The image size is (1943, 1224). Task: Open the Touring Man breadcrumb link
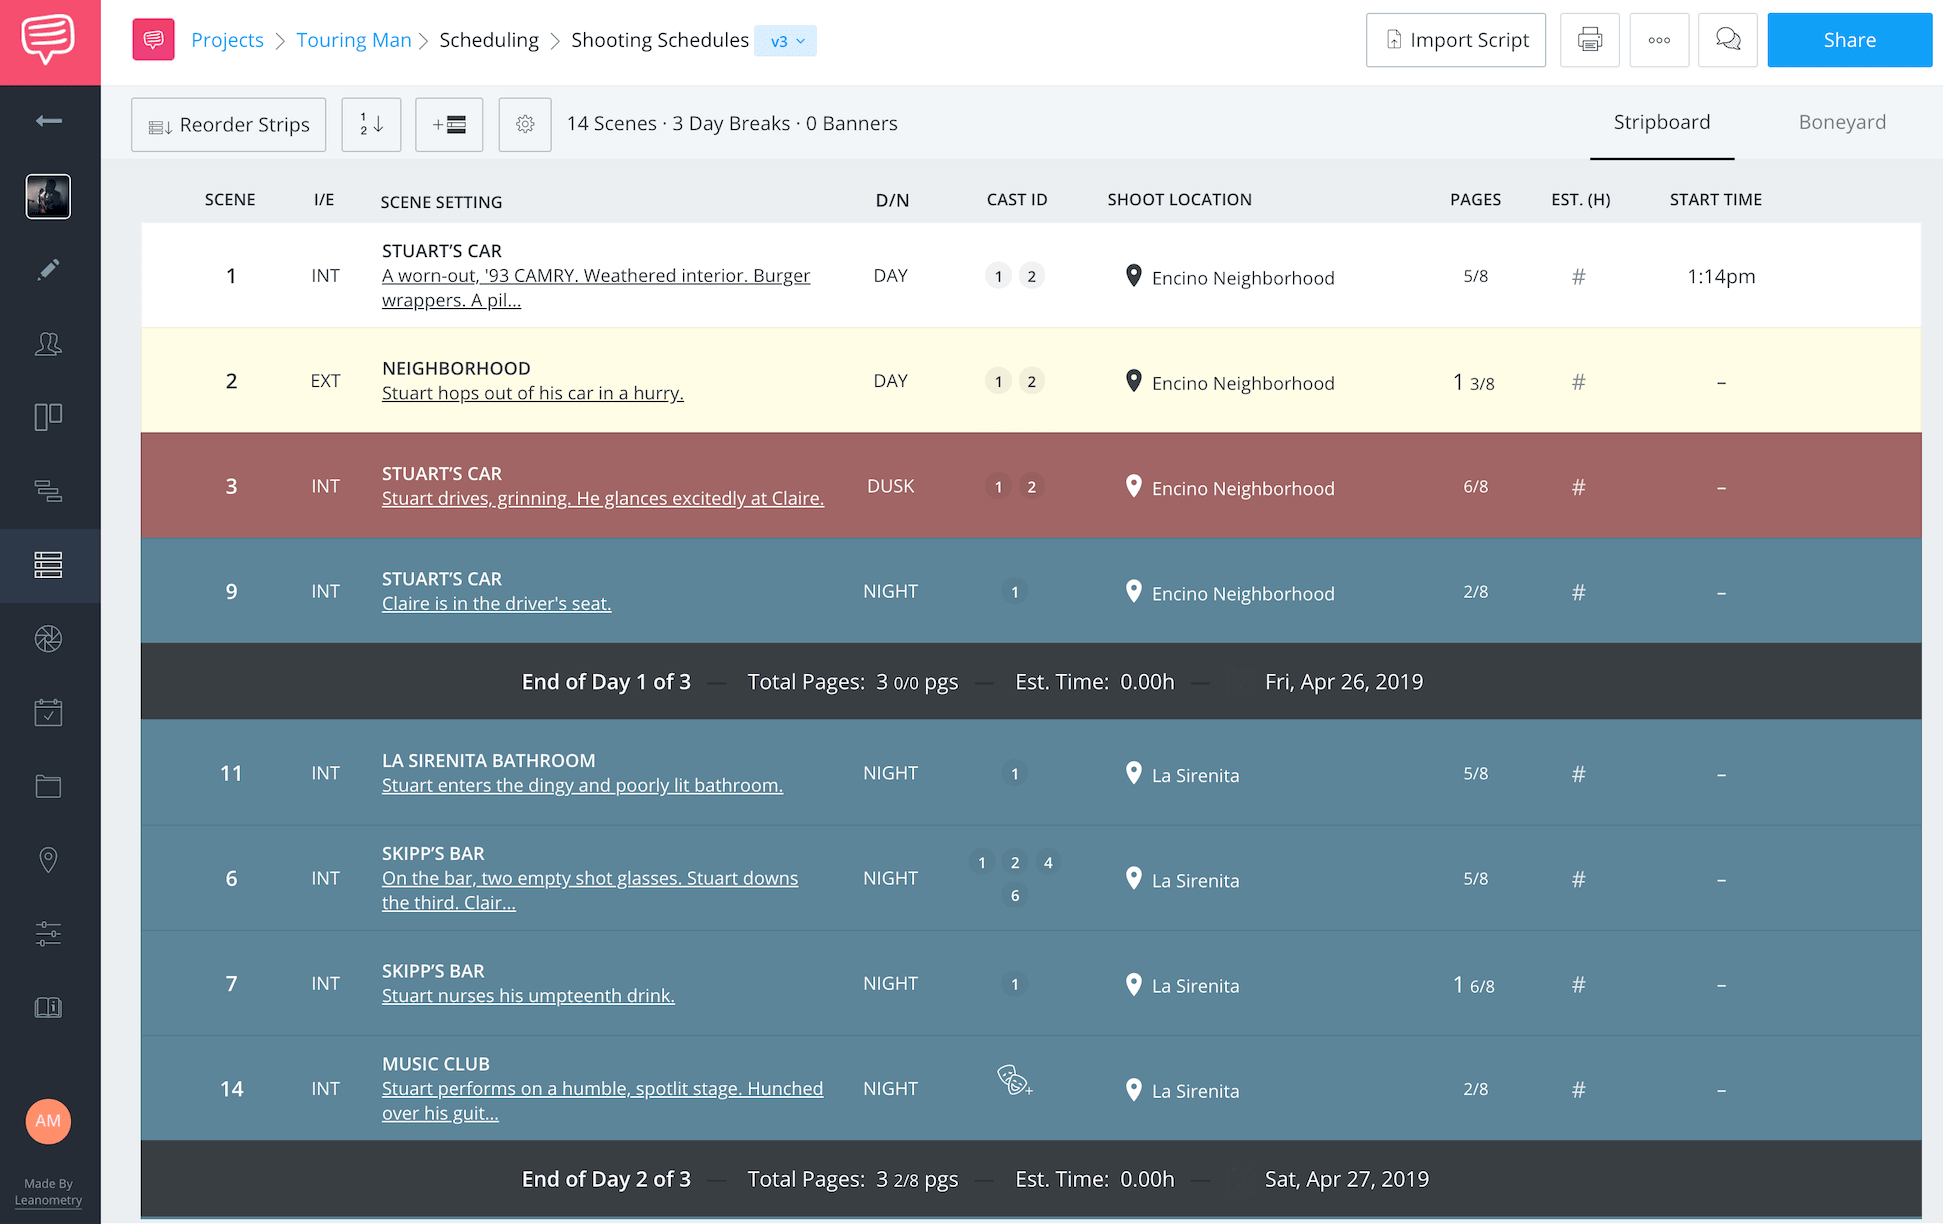point(354,40)
